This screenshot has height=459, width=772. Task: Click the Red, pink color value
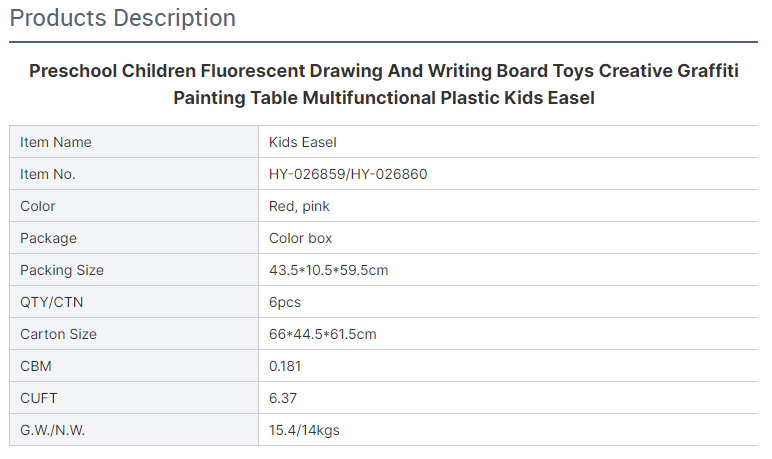[x=299, y=206]
